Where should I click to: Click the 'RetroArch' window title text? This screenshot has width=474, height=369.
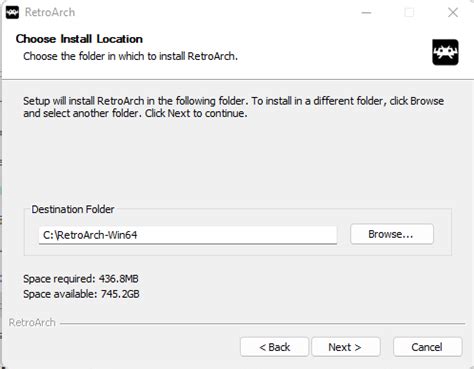50,12
